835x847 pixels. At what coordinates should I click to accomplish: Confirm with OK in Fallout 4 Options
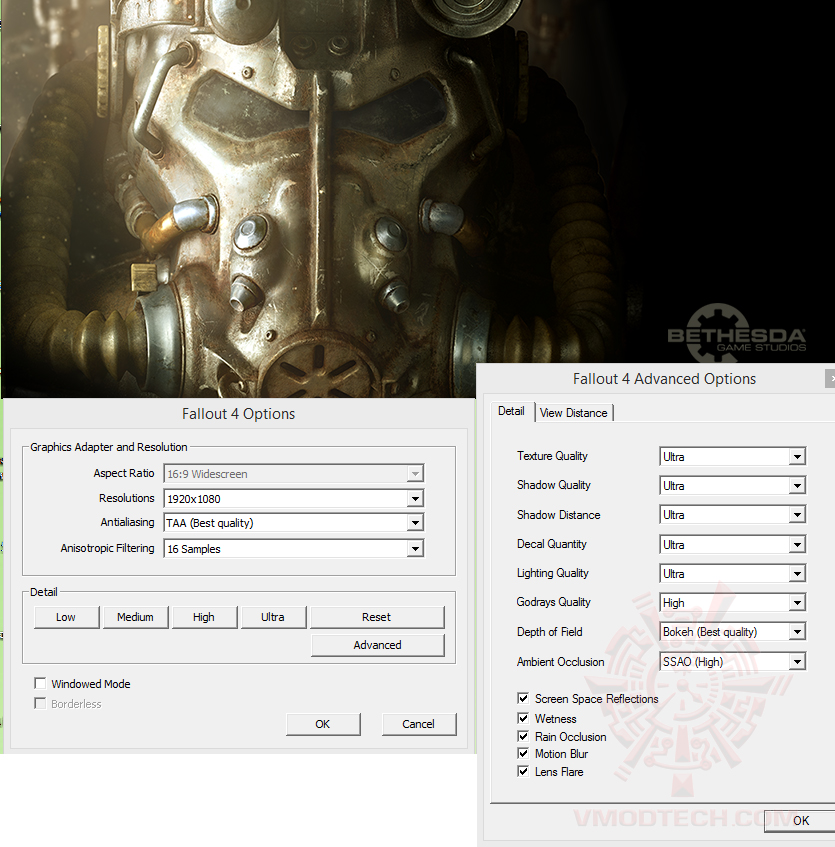(x=323, y=724)
